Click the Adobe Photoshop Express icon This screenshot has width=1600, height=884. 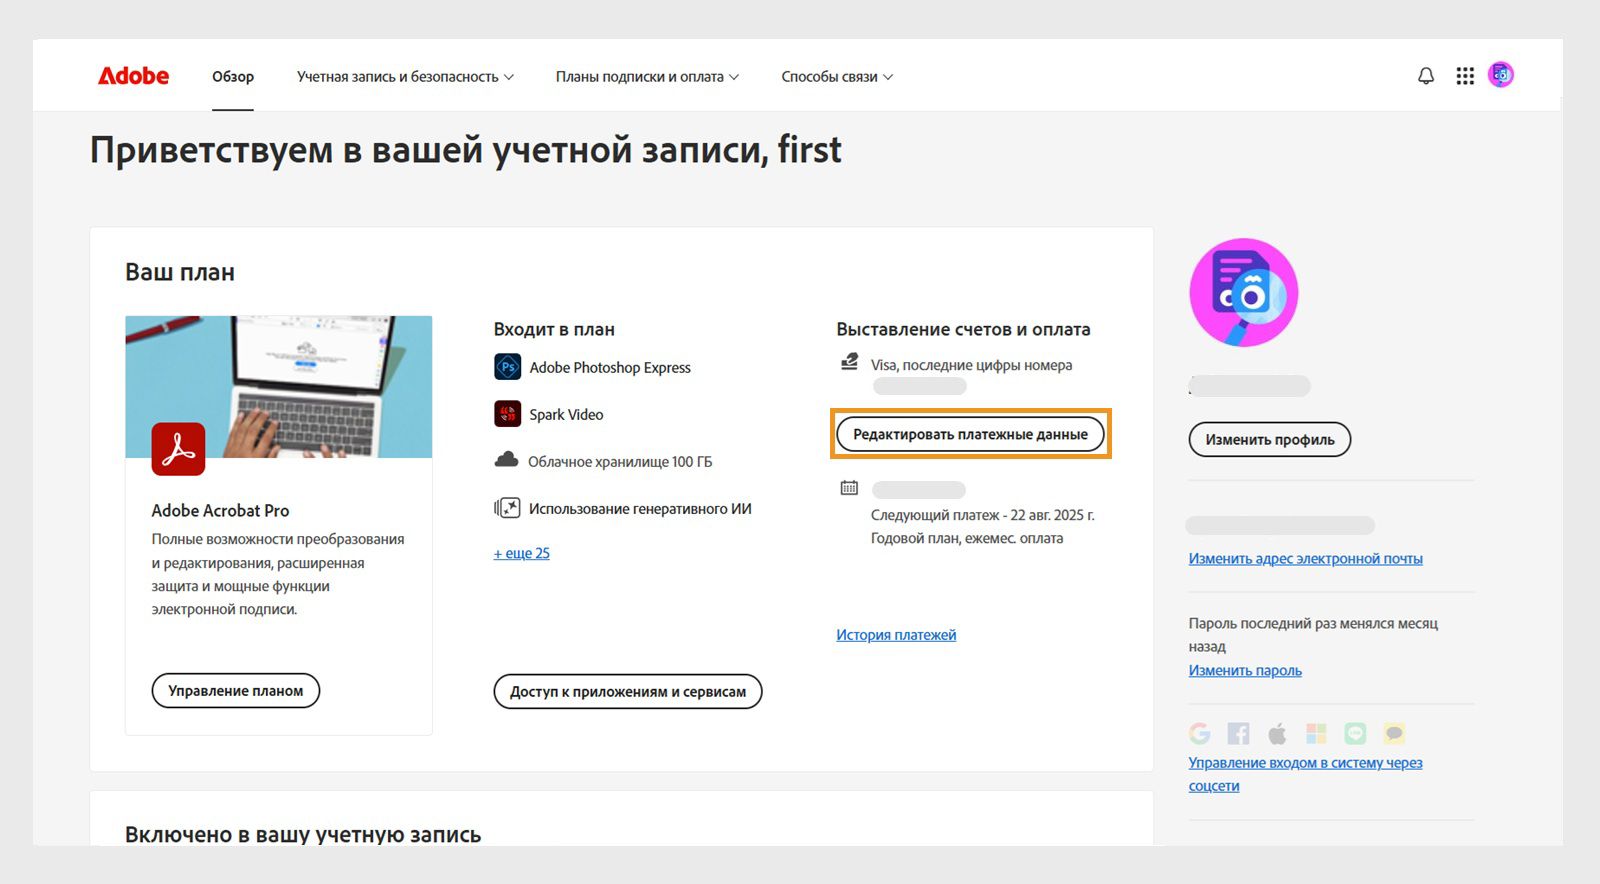(506, 367)
